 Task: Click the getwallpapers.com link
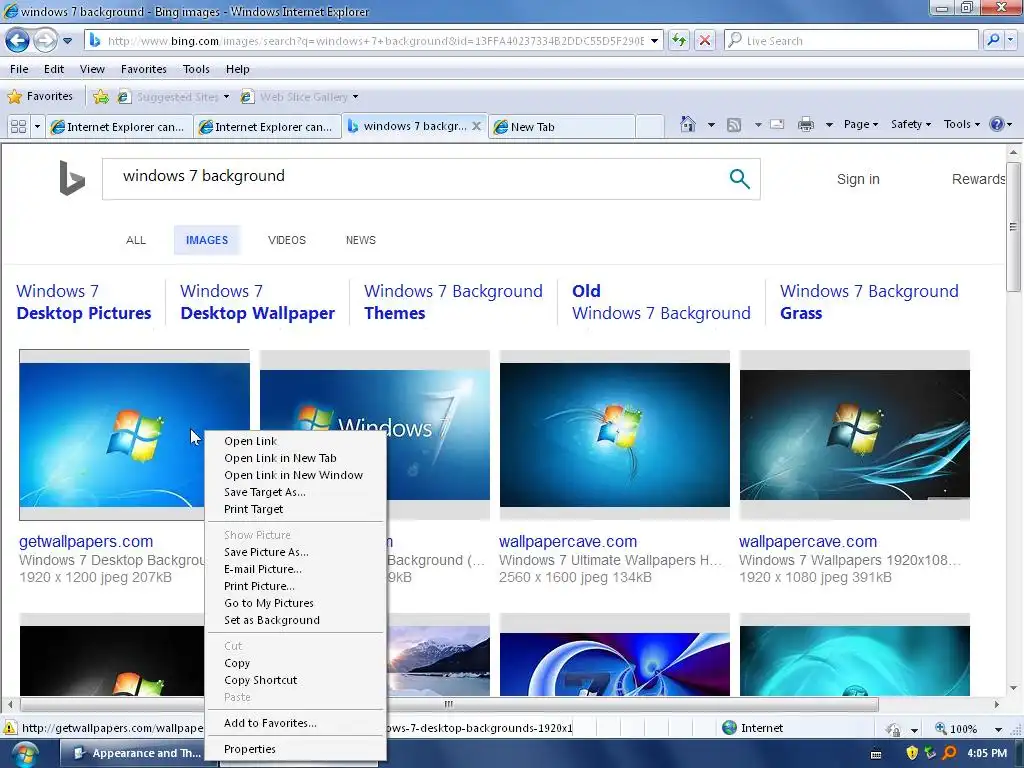tap(86, 541)
